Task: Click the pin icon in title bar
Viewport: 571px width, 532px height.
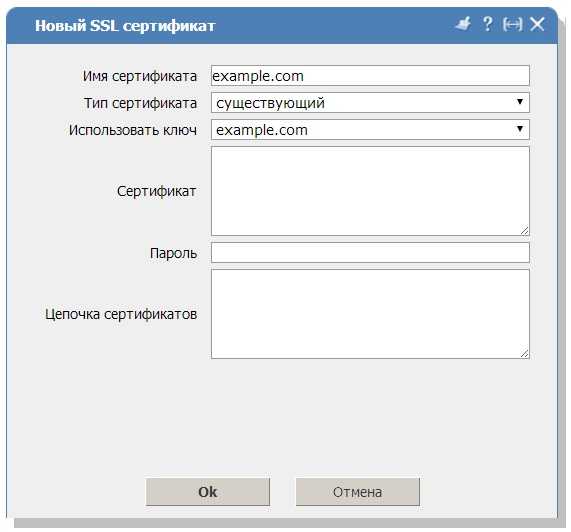Action: point(462,24)
